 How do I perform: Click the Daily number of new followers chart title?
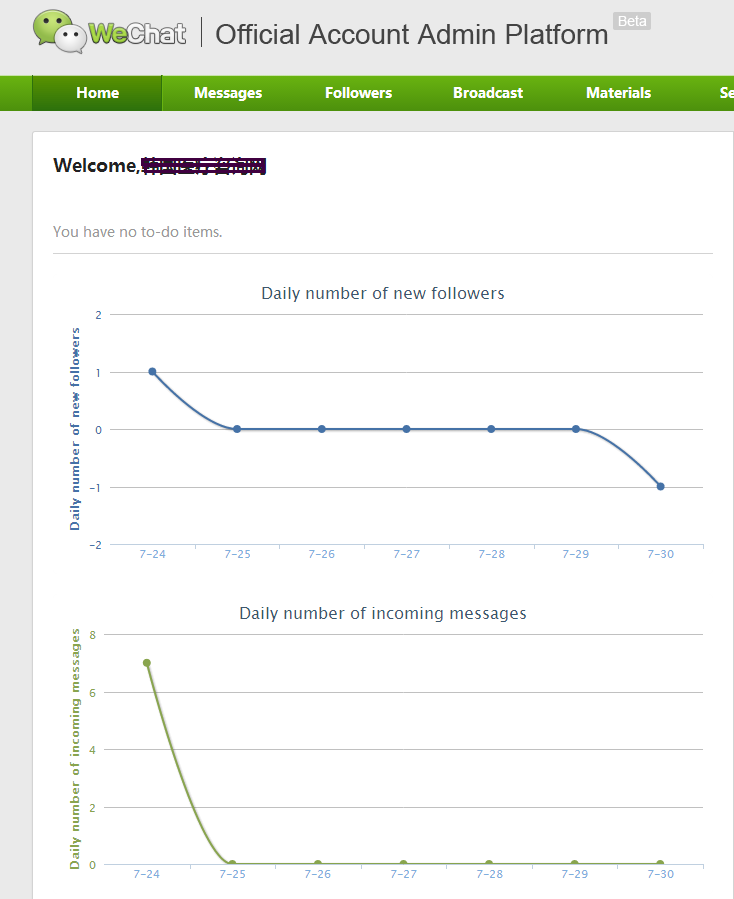click(383, 293)
